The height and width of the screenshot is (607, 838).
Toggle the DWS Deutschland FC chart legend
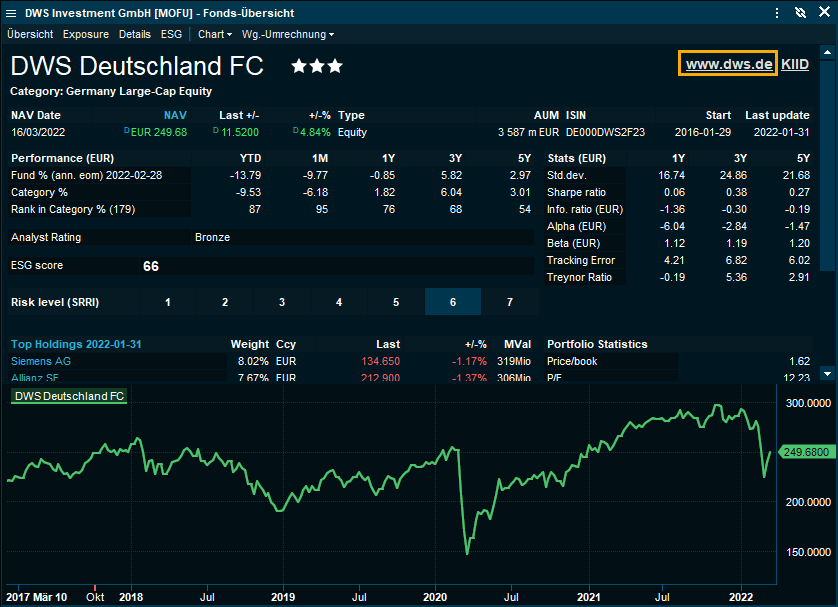point(69,396)
